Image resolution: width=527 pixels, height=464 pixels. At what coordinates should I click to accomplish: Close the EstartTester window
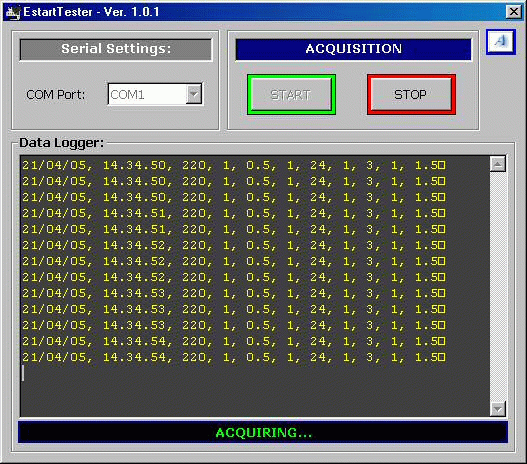click(x=514, y=12)
